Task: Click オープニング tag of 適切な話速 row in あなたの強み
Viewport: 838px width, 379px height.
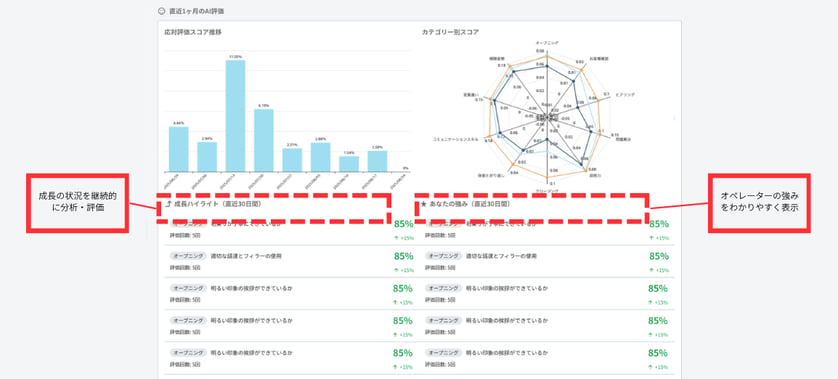Action: point(444,257)
